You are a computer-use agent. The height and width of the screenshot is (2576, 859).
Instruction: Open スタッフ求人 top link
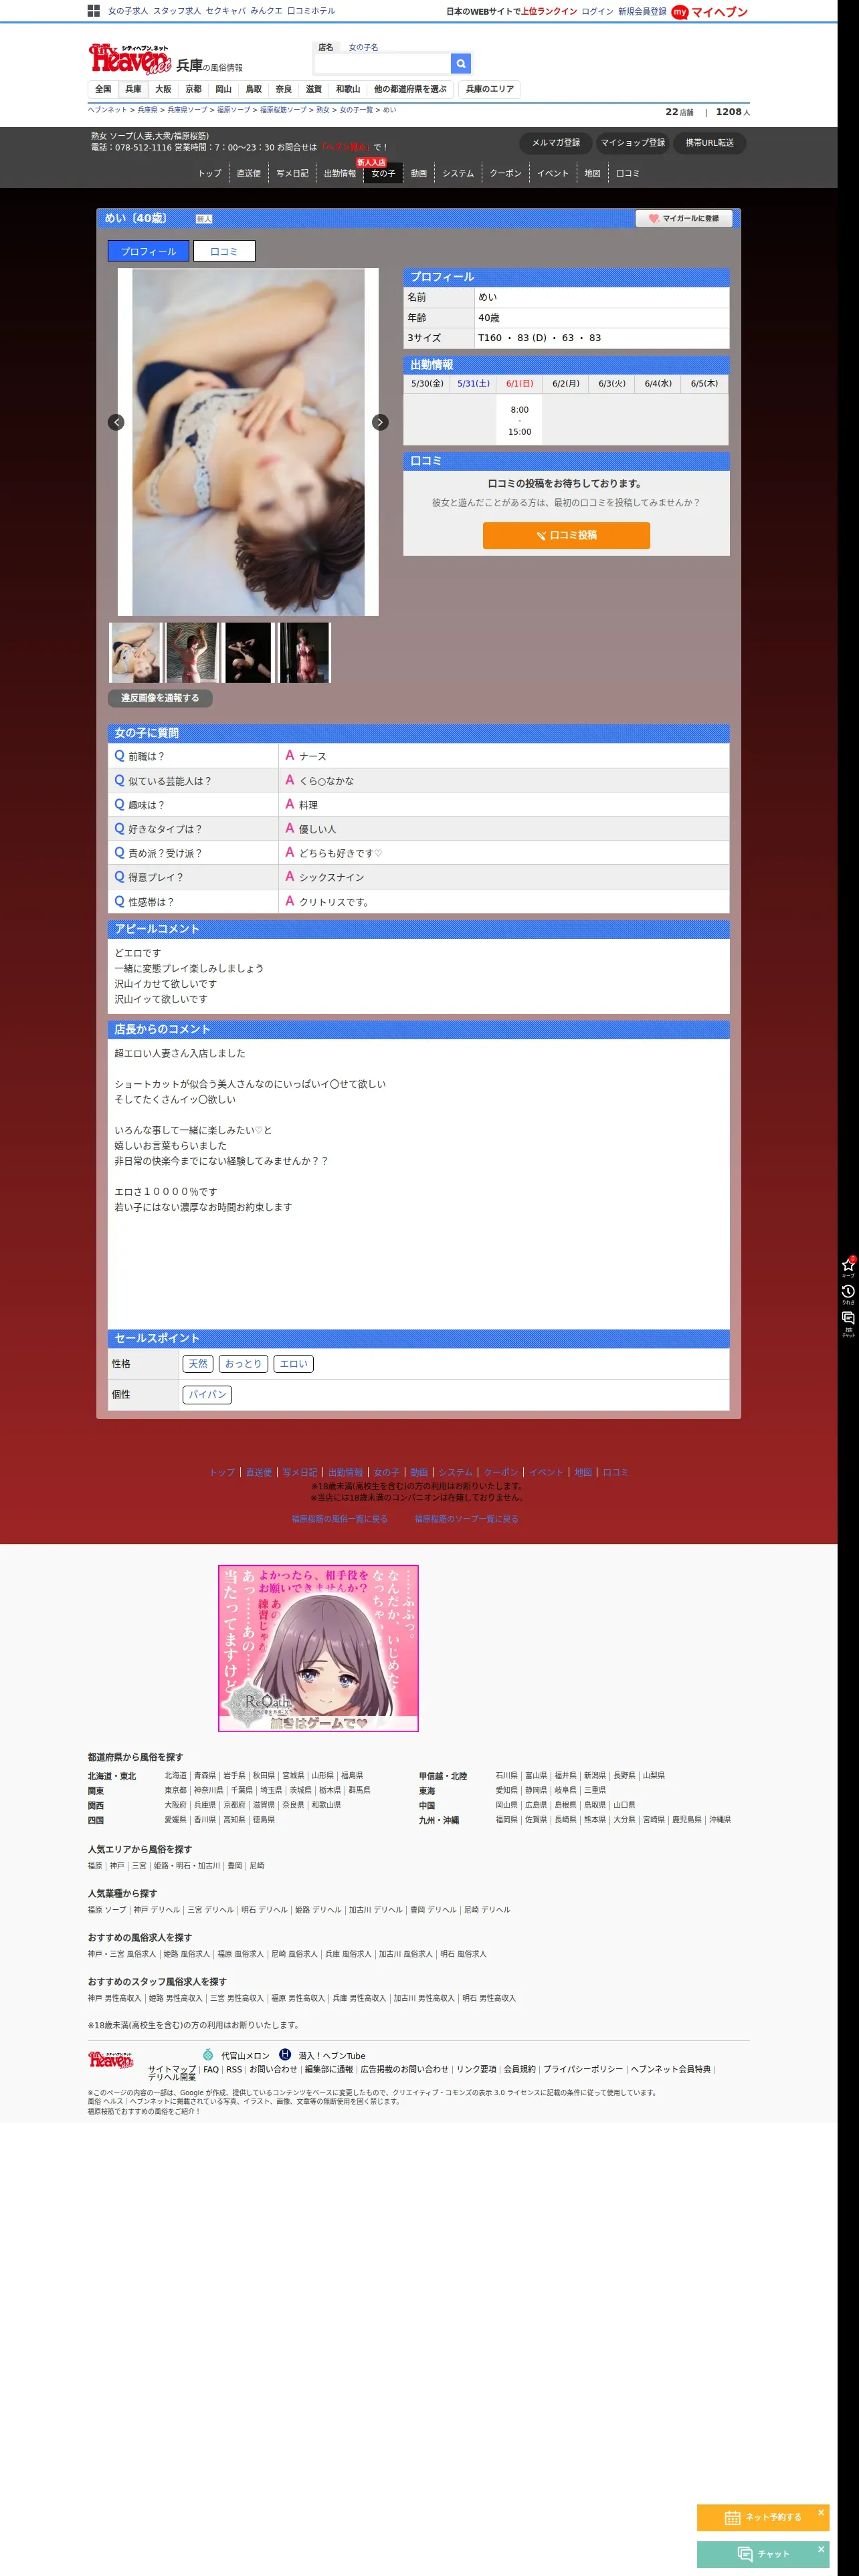point(177,11)
